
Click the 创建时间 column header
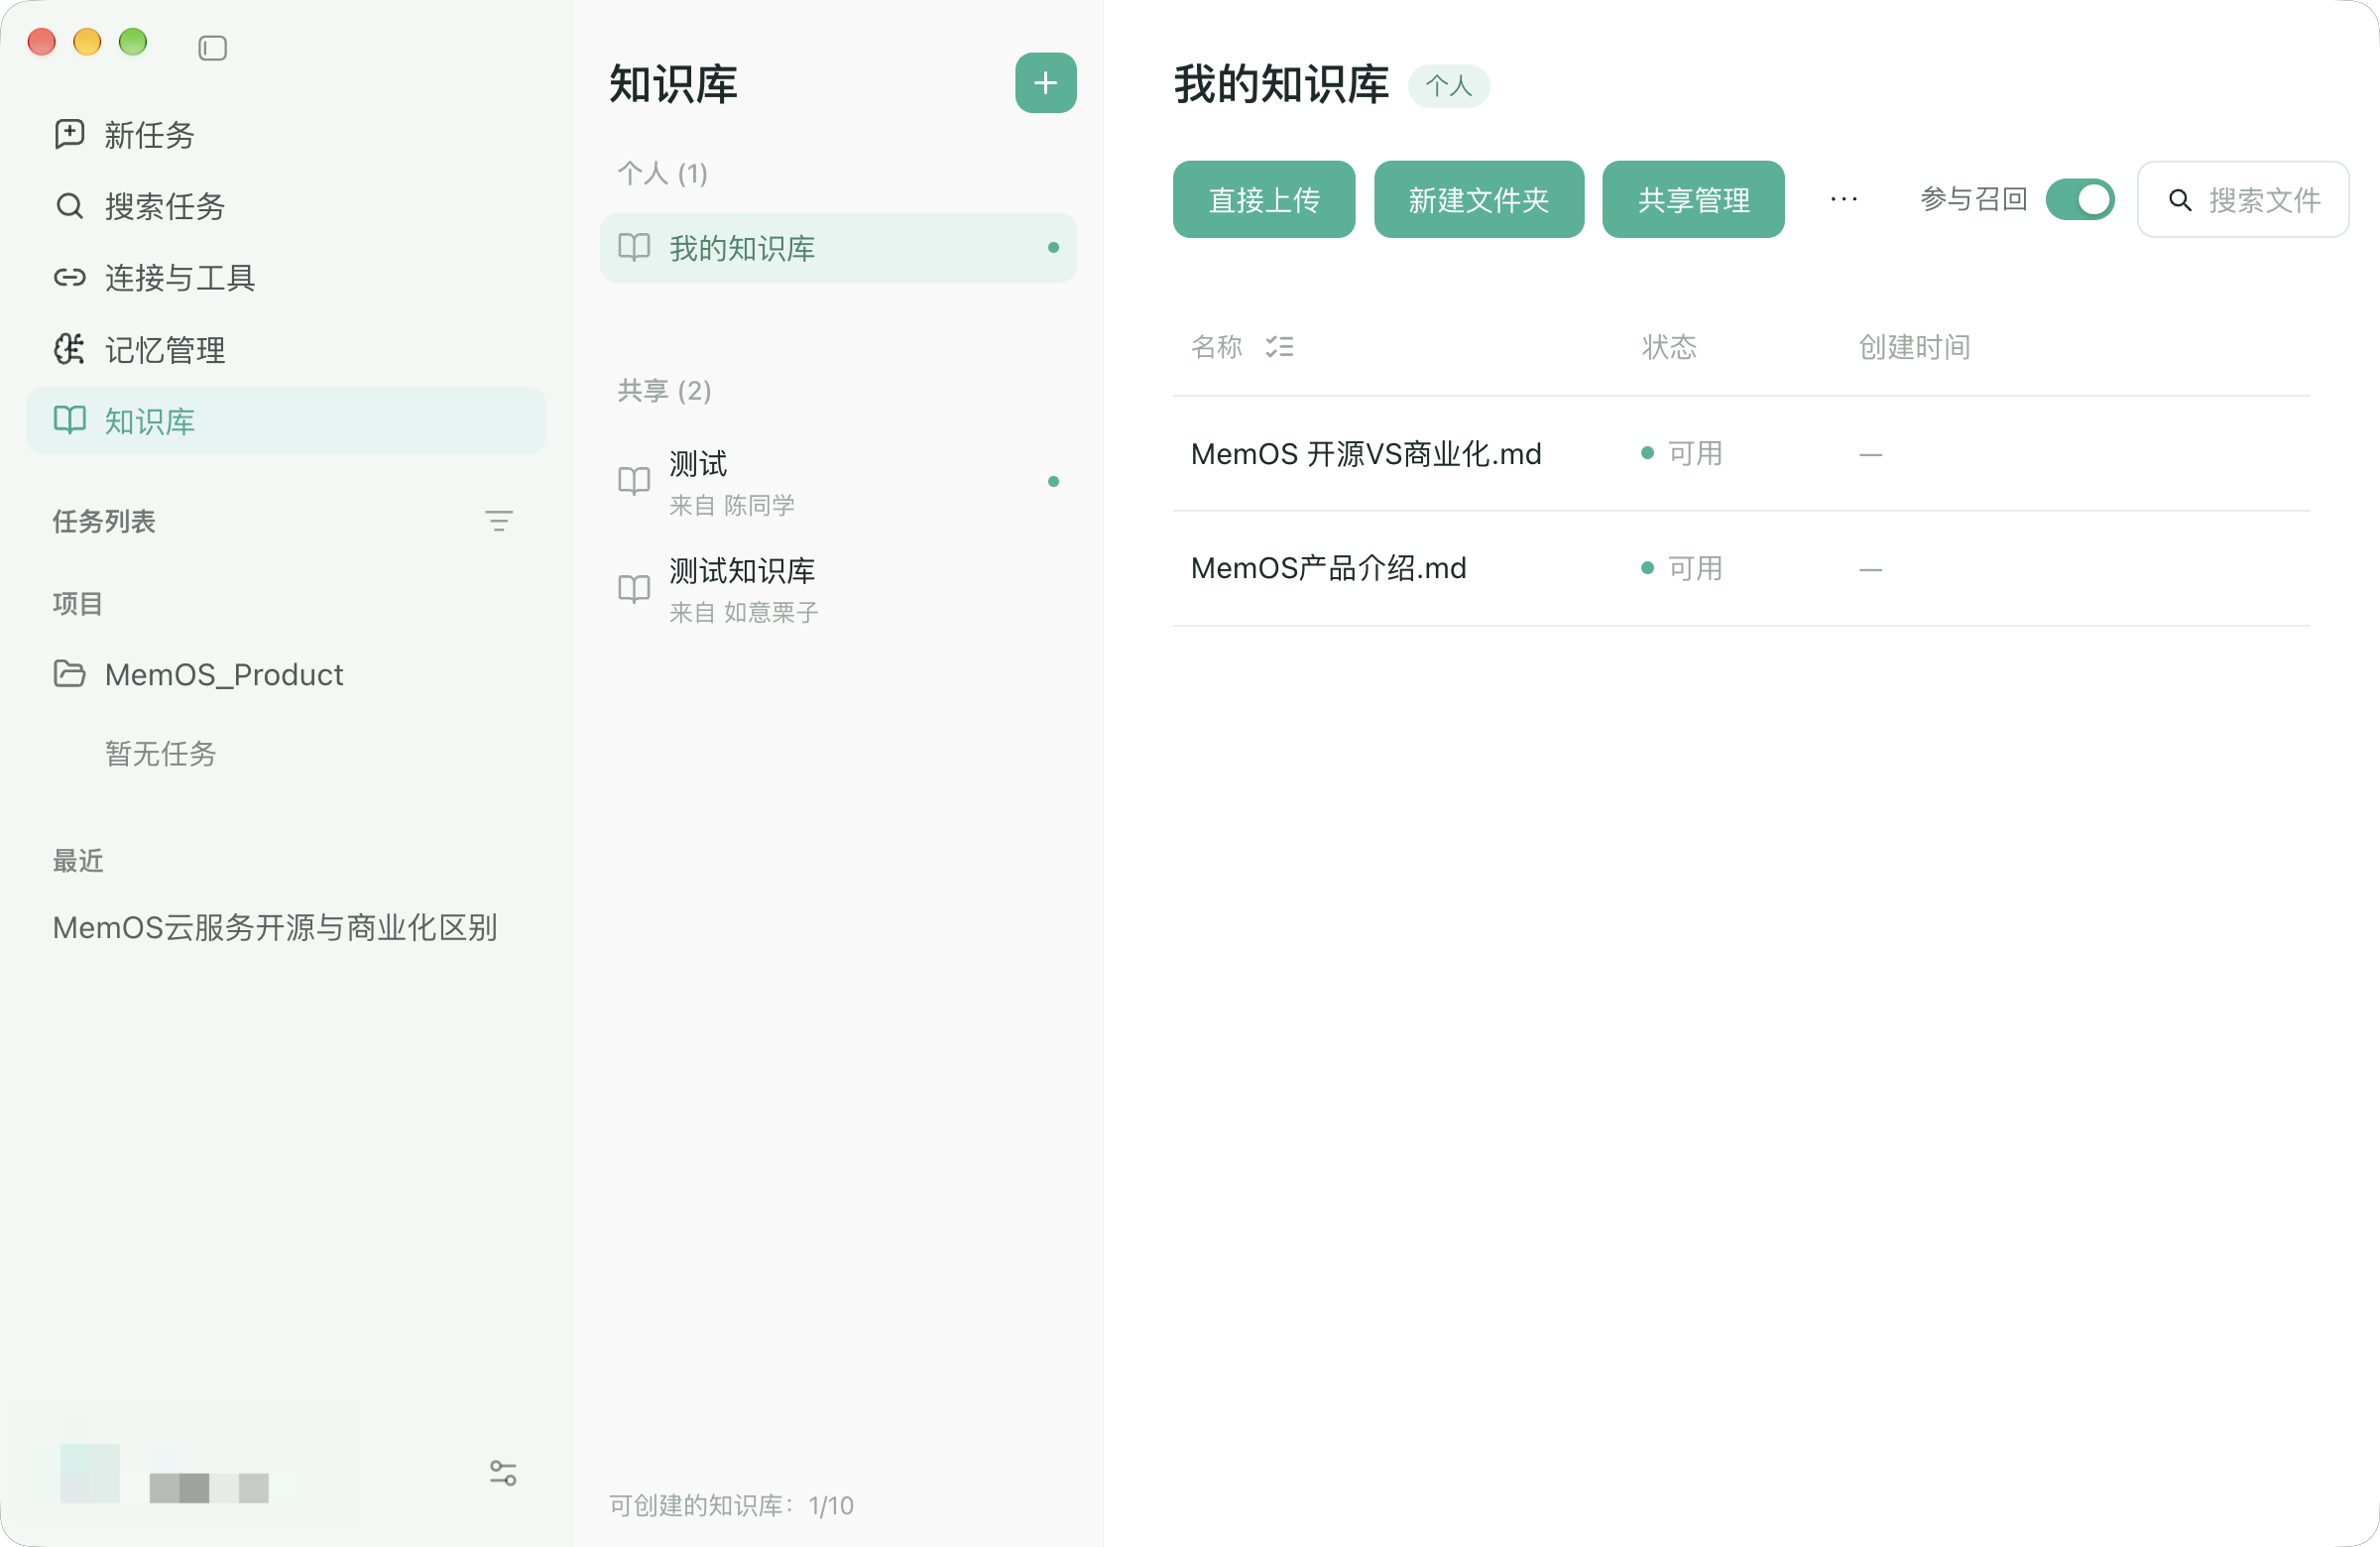[1914, 347]
